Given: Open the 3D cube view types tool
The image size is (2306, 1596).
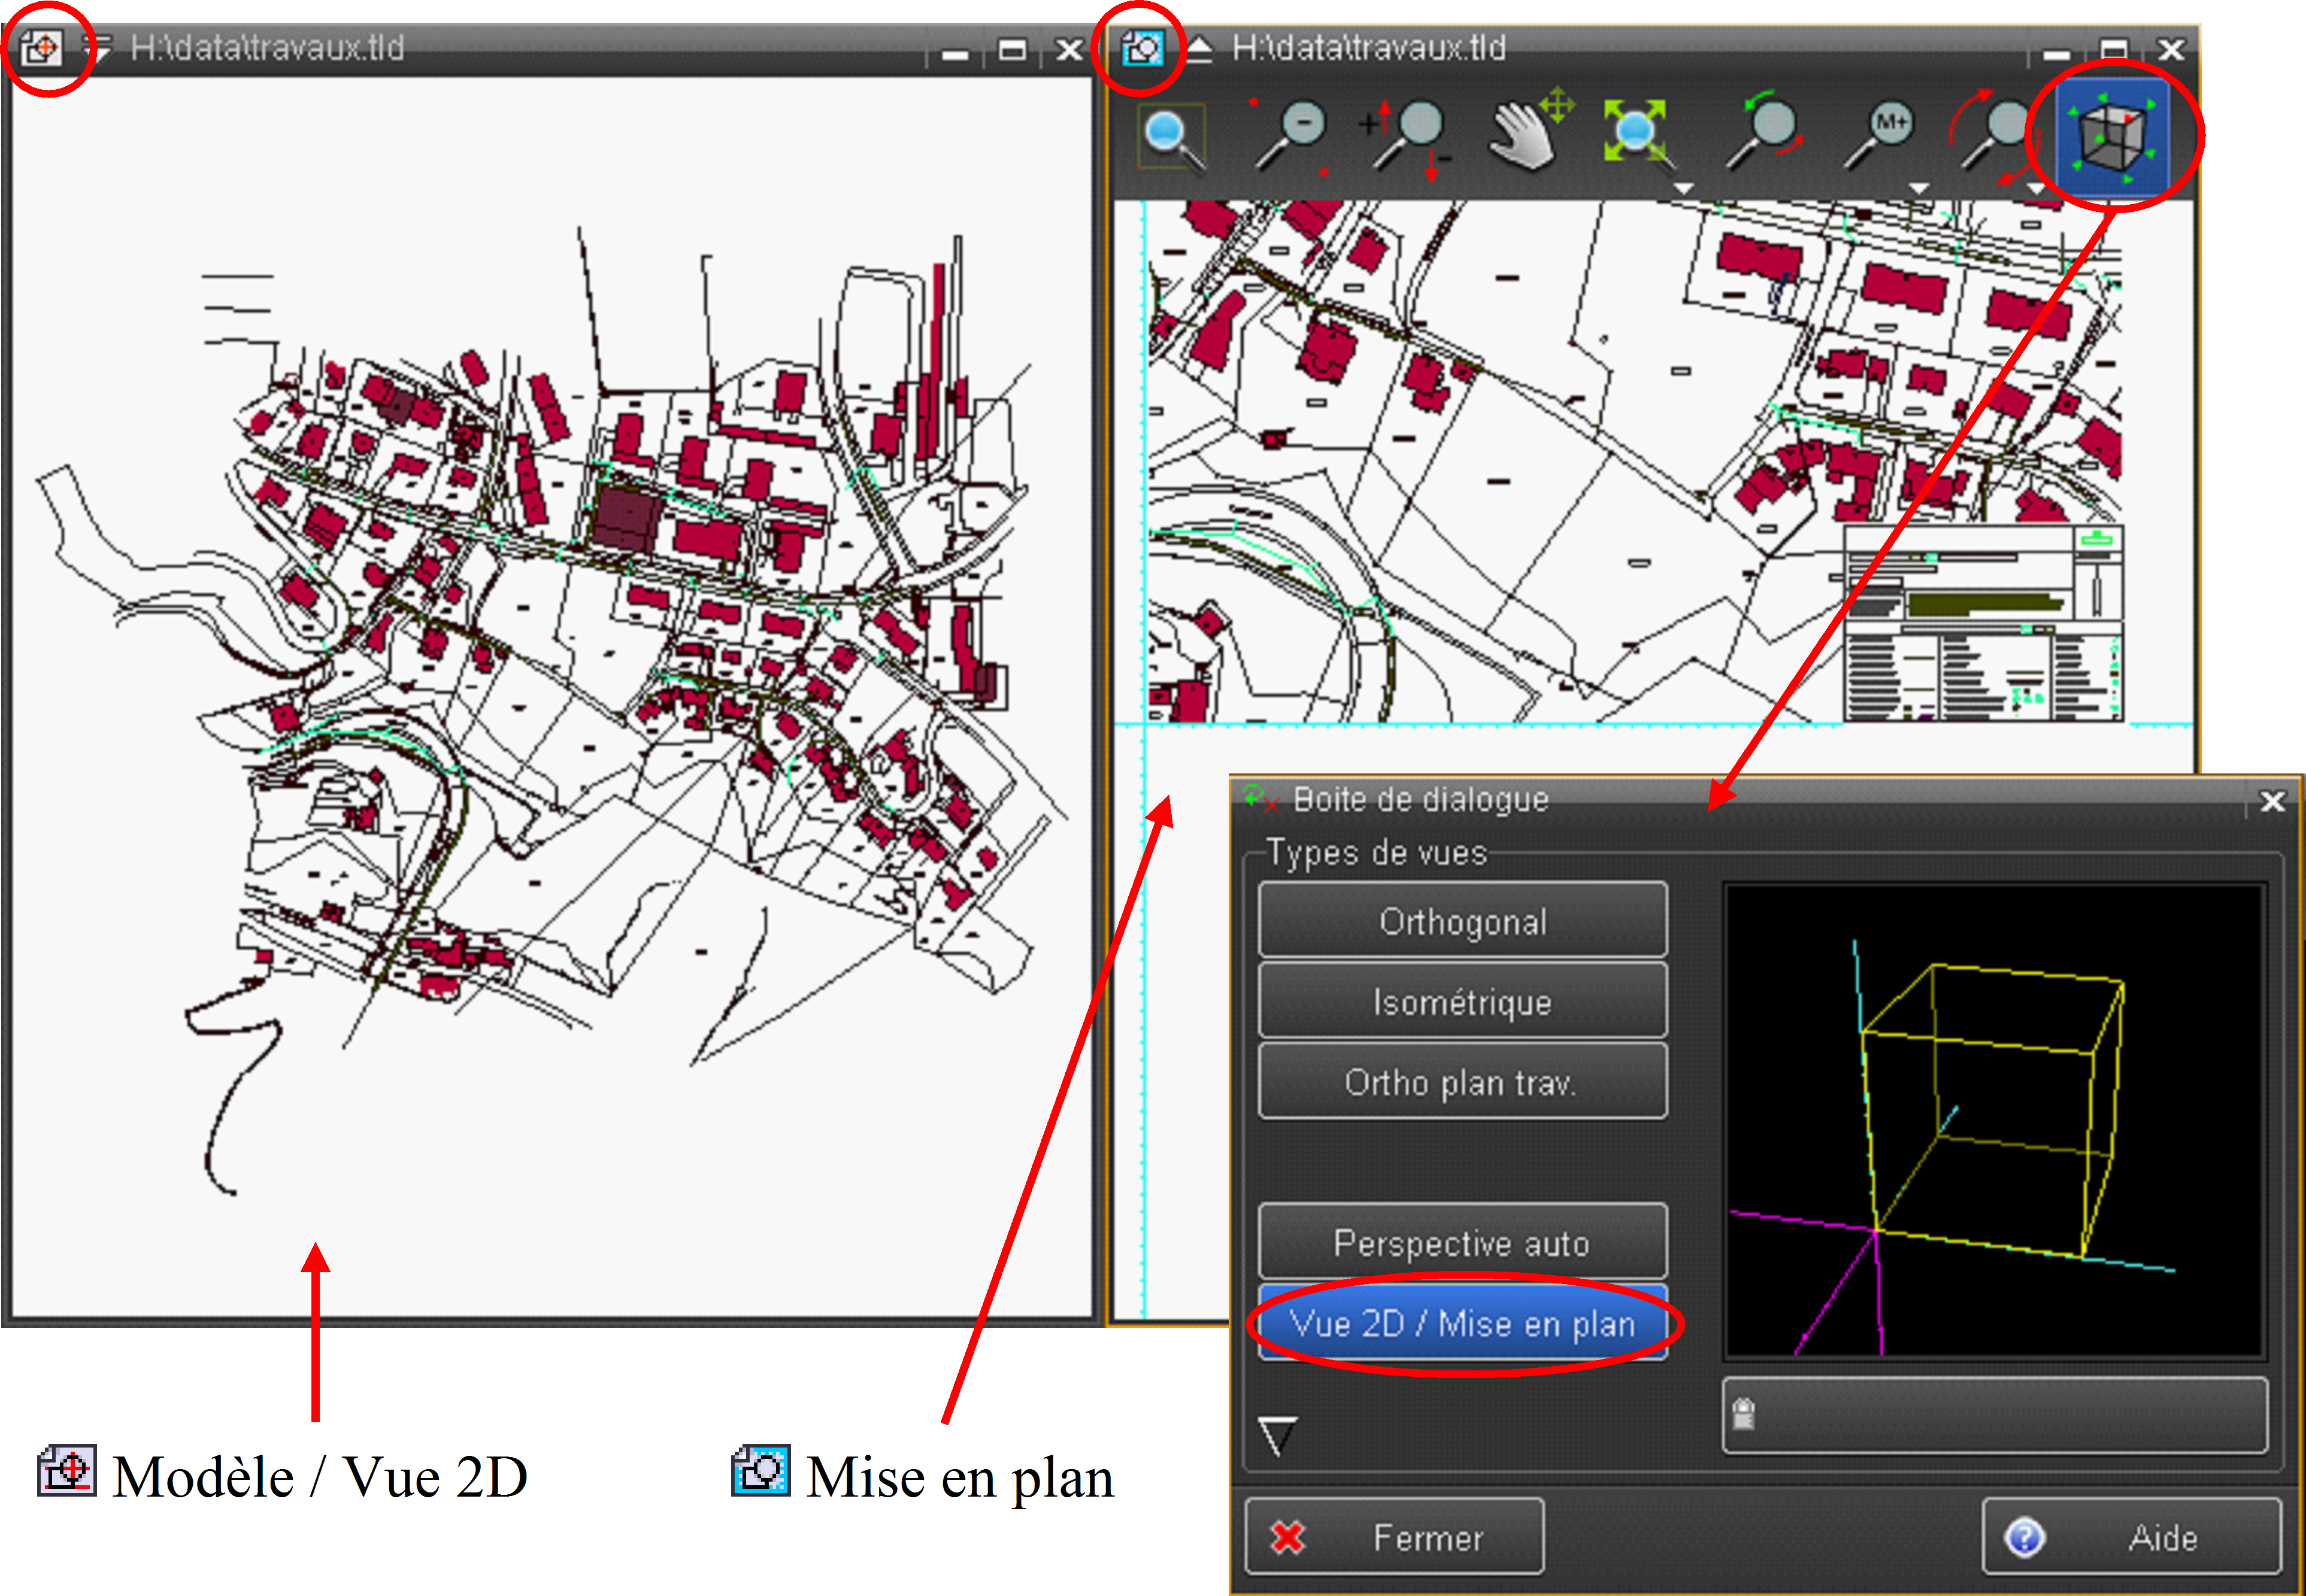Looking at the screenshot, I should (2113, 137).
